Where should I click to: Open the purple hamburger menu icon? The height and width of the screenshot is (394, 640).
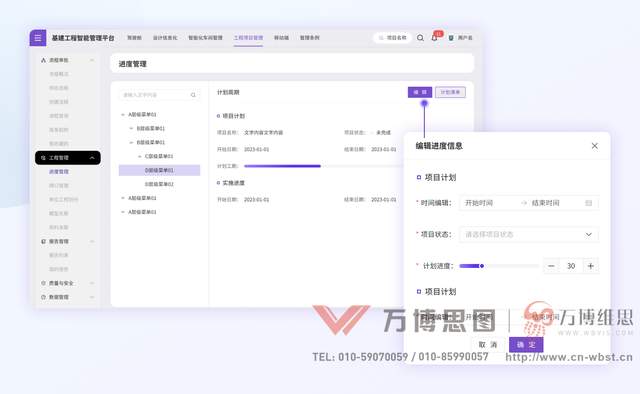pos(38,38)
